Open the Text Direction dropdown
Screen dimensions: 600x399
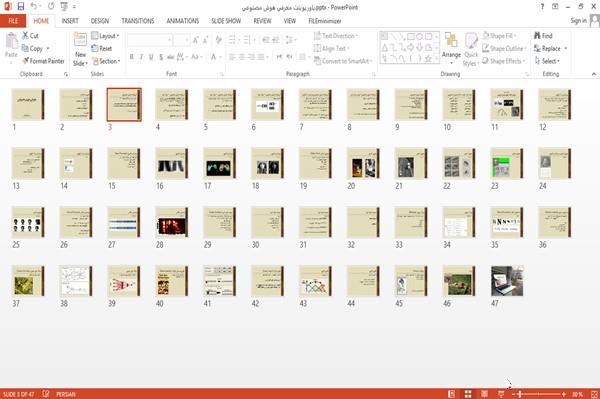tap(336, 36)
